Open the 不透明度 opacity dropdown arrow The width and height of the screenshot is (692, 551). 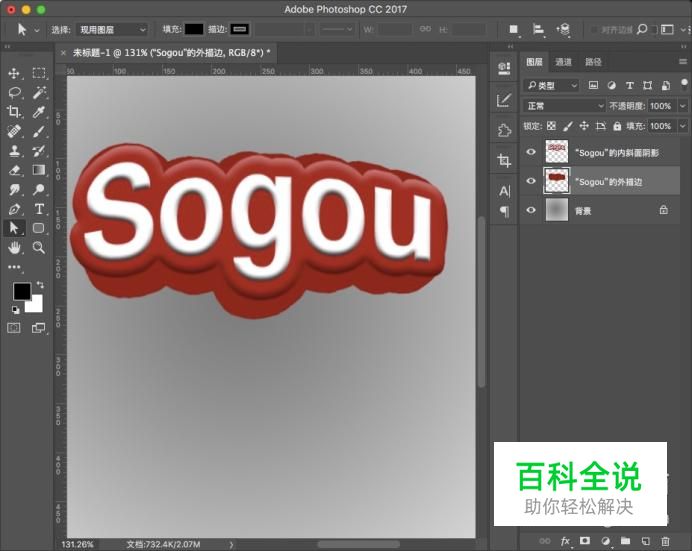click(682, 106)
